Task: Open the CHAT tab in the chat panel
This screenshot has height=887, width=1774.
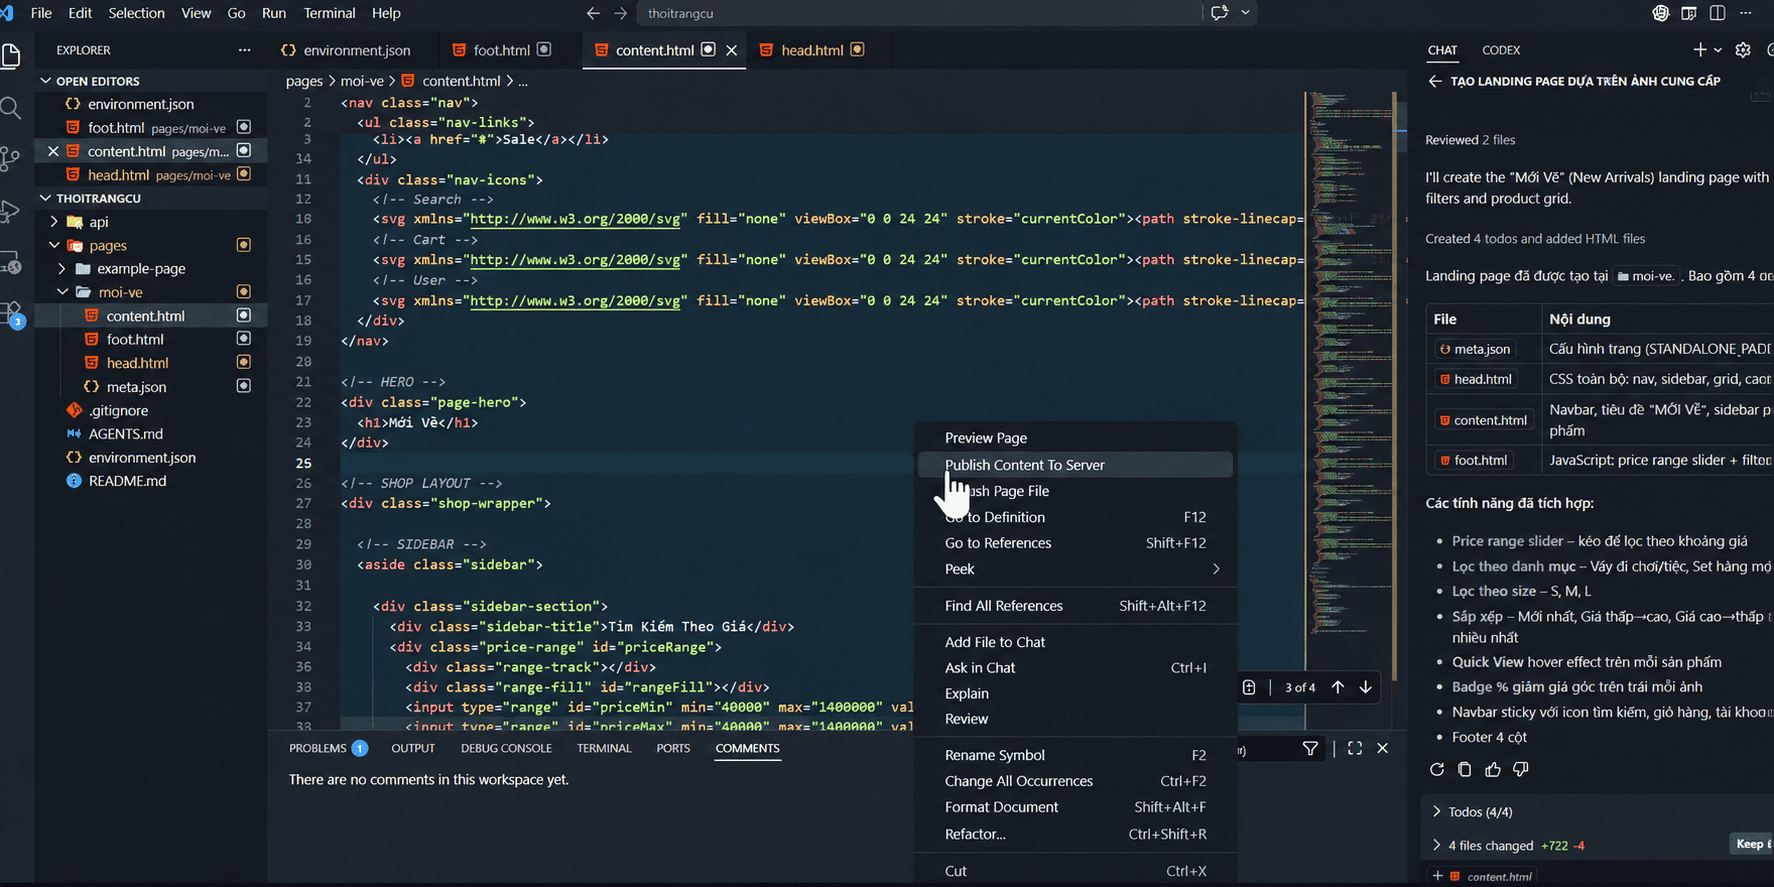Action: (x=1442, y=50)
